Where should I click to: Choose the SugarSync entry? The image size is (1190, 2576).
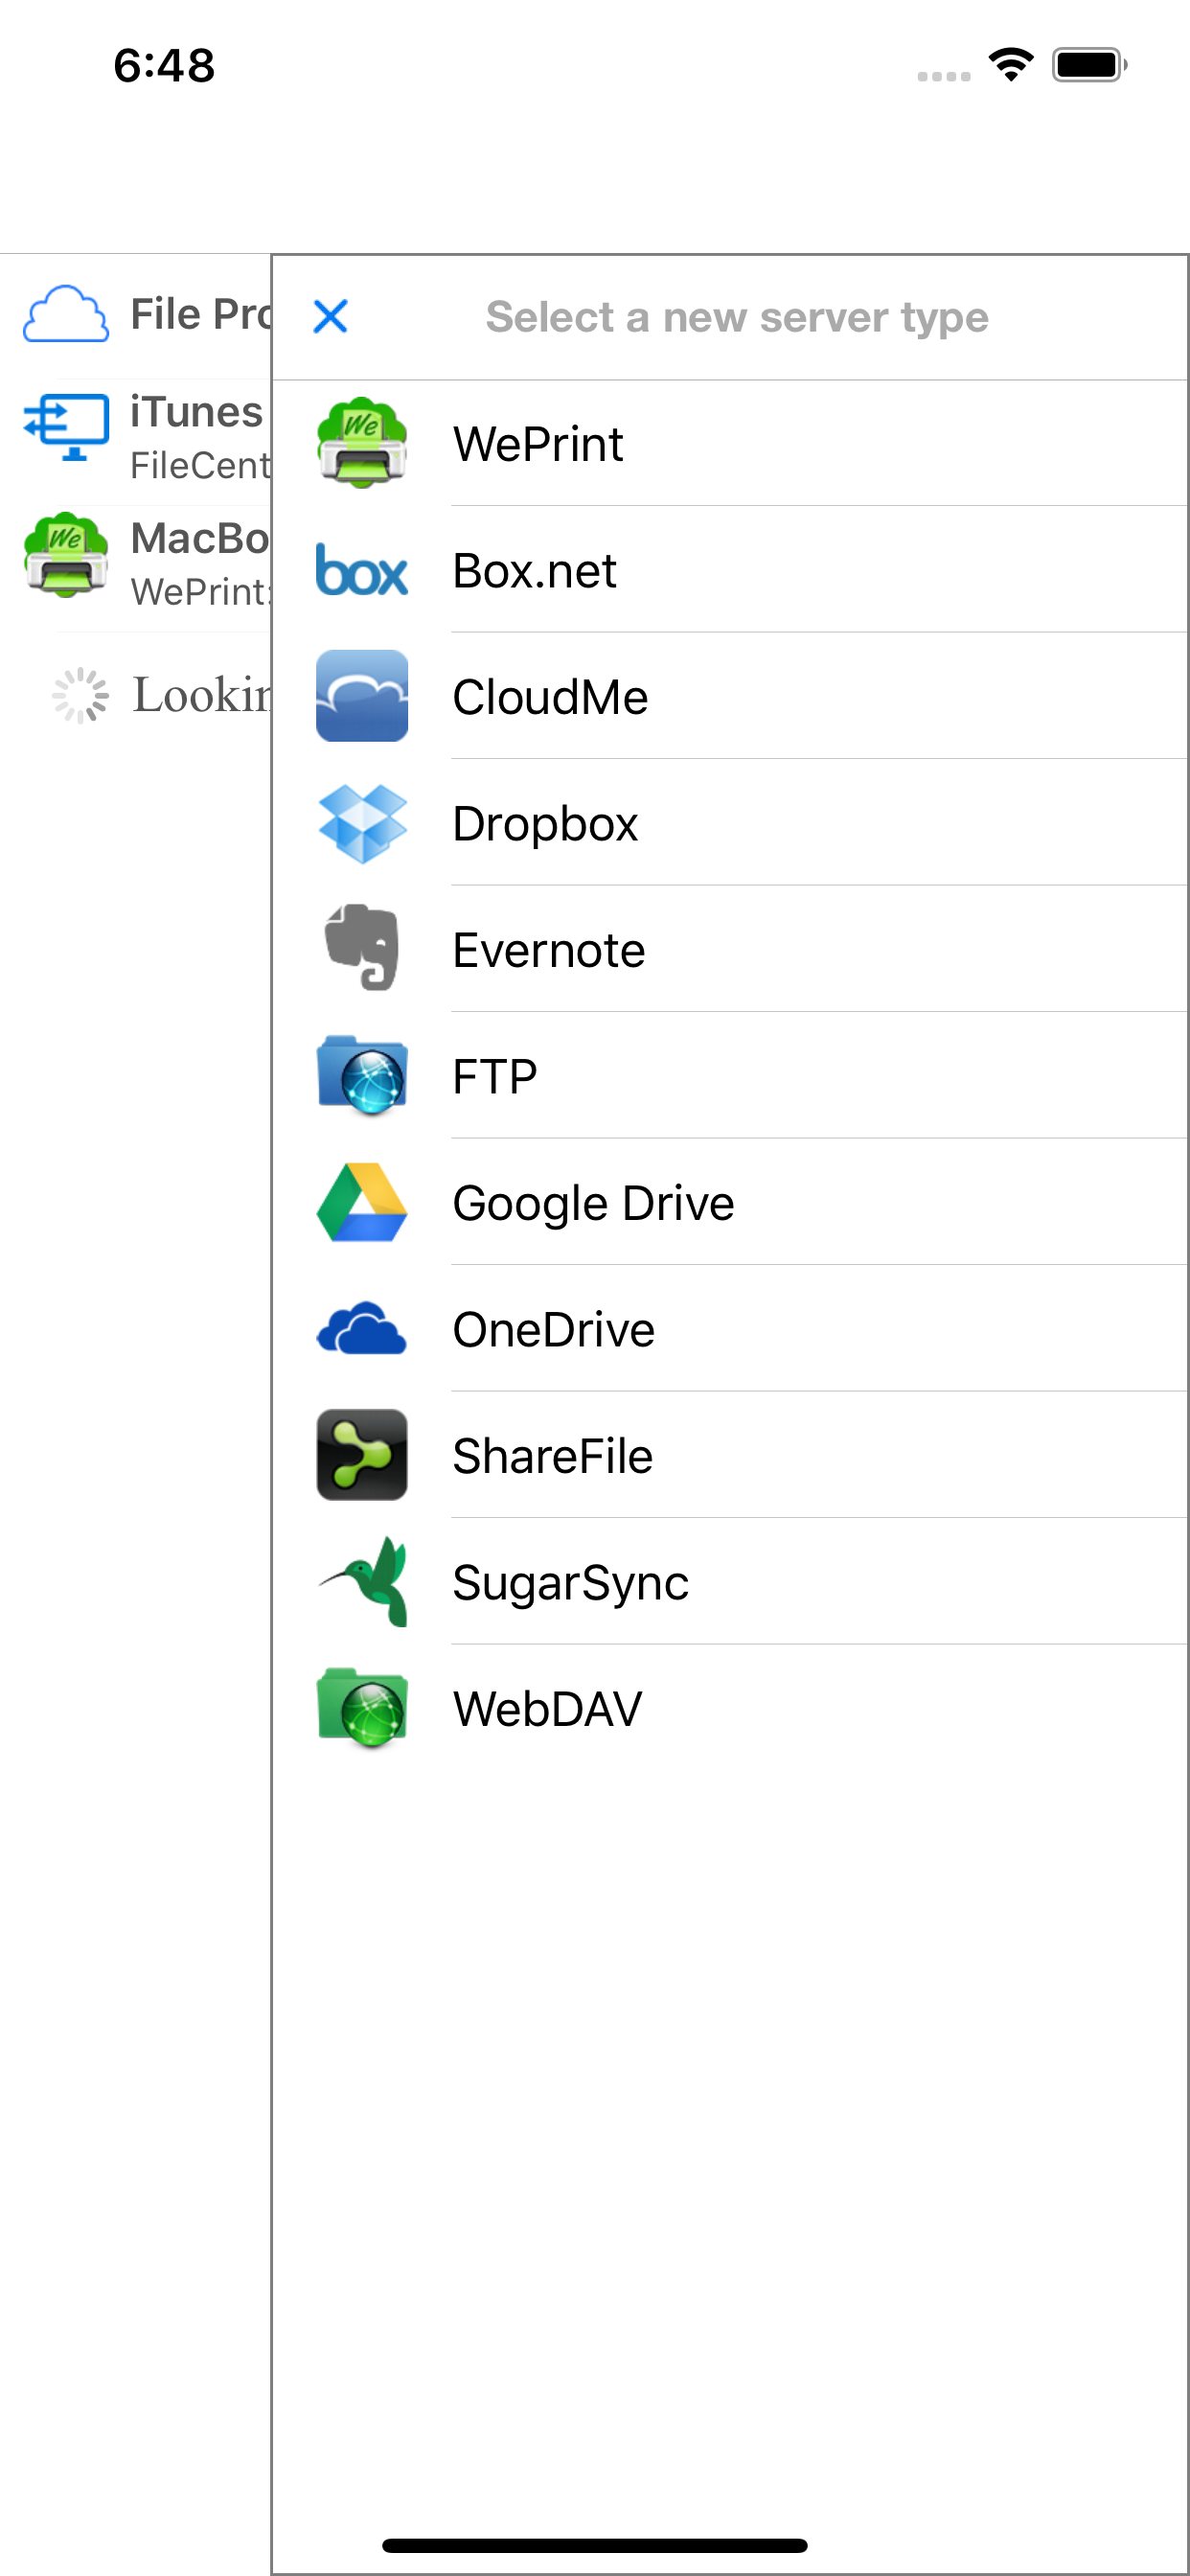coord(730,1581)
